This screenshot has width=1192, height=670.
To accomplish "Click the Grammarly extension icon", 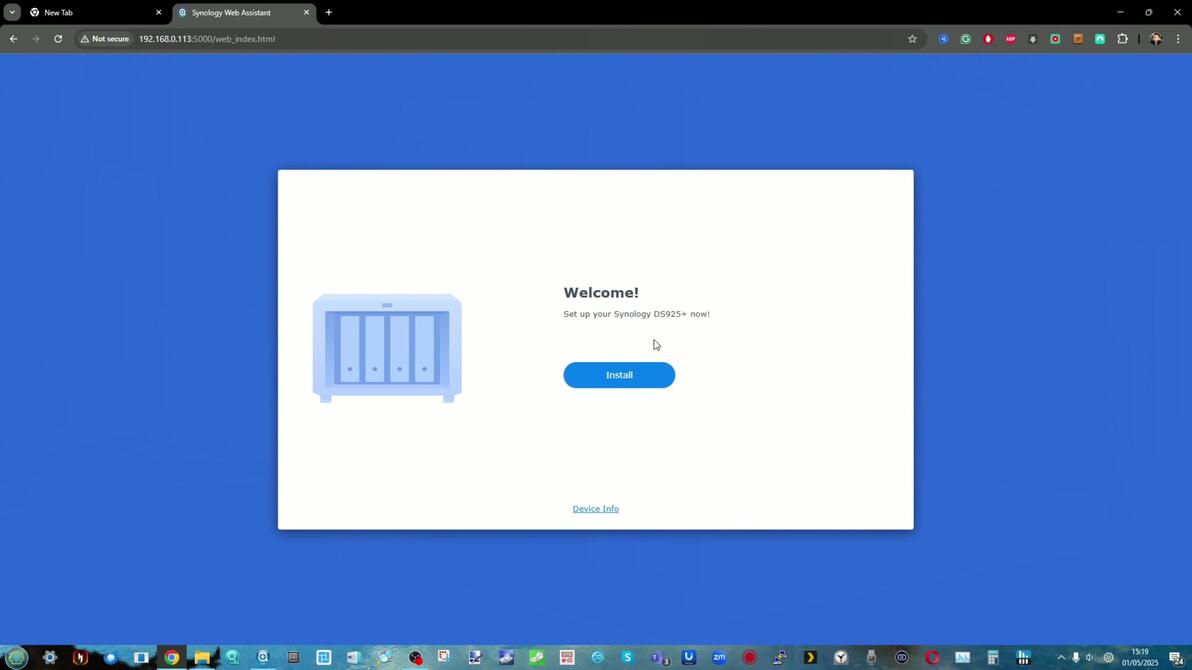I will [x=965, y=39].
